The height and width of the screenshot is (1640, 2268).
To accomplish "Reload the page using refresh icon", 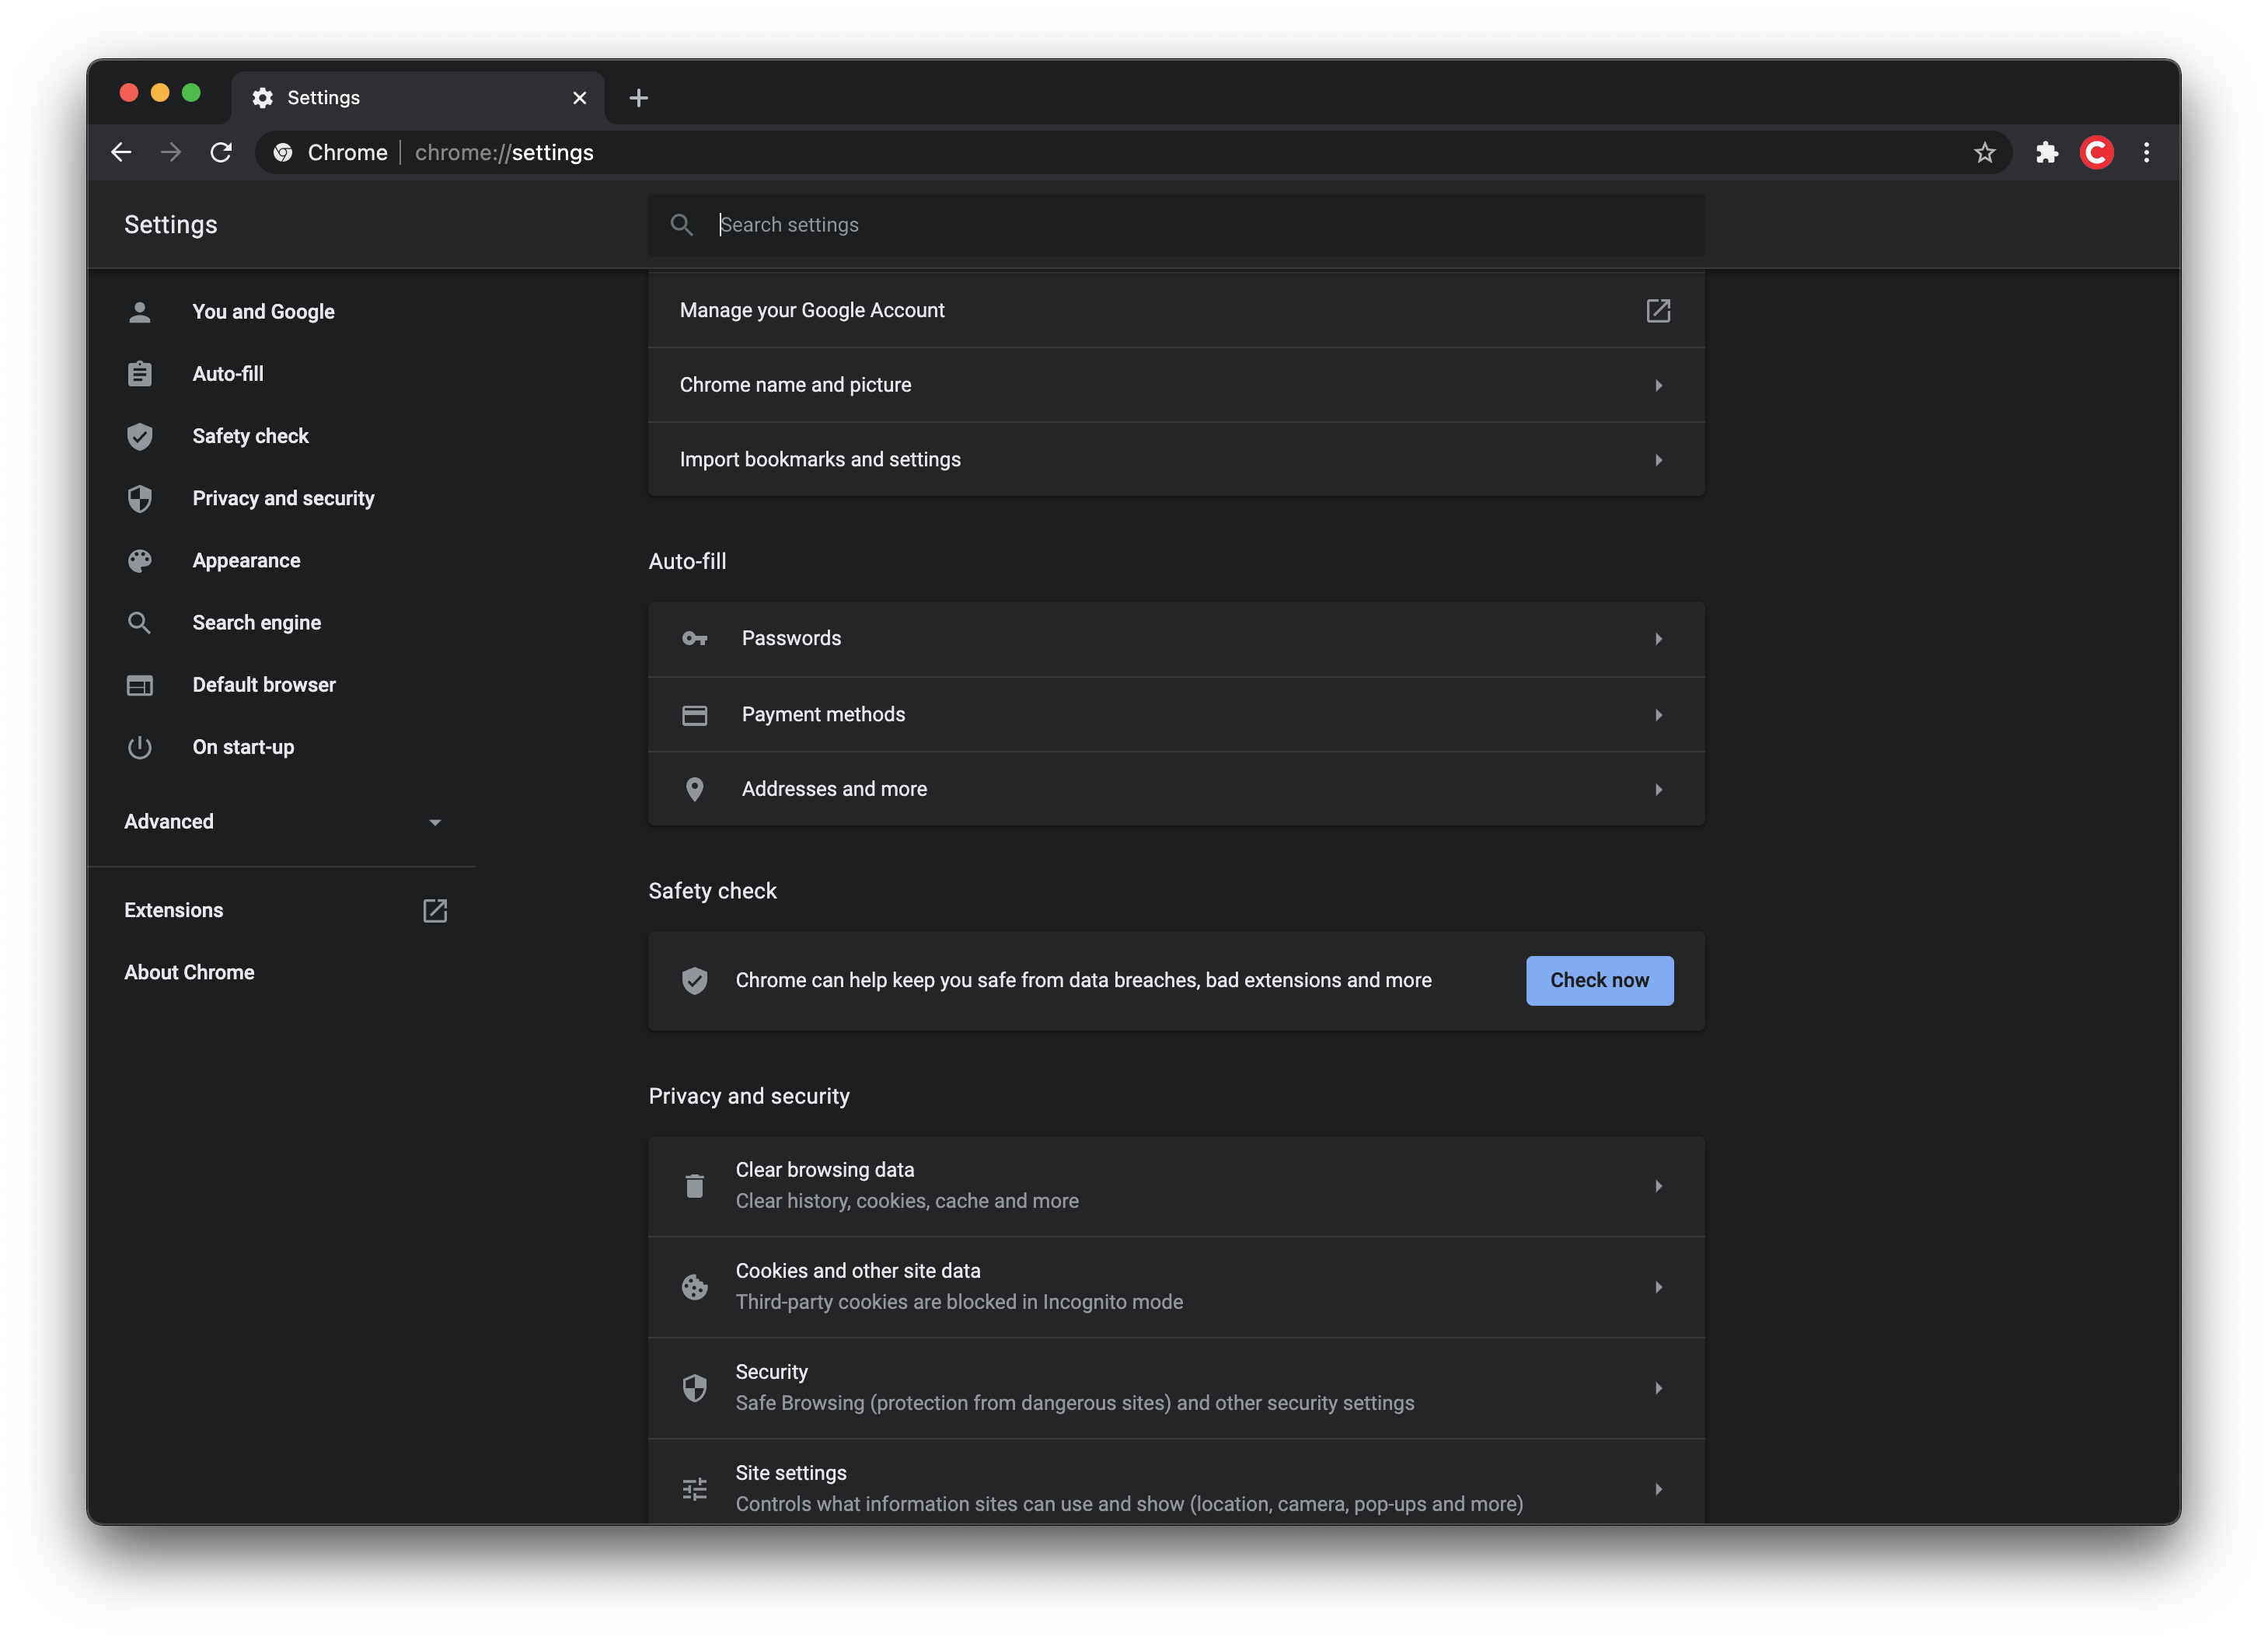I will 221,152.
